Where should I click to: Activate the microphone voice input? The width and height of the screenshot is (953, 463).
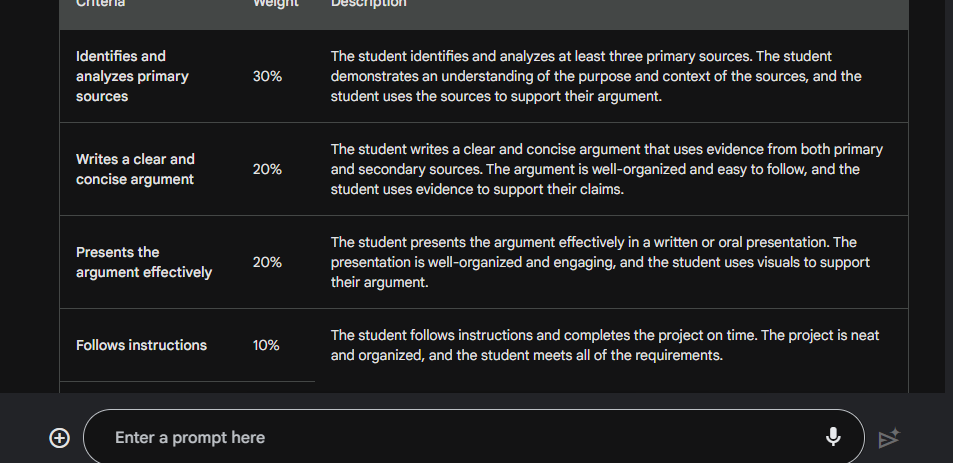click(x=833, y=437)
